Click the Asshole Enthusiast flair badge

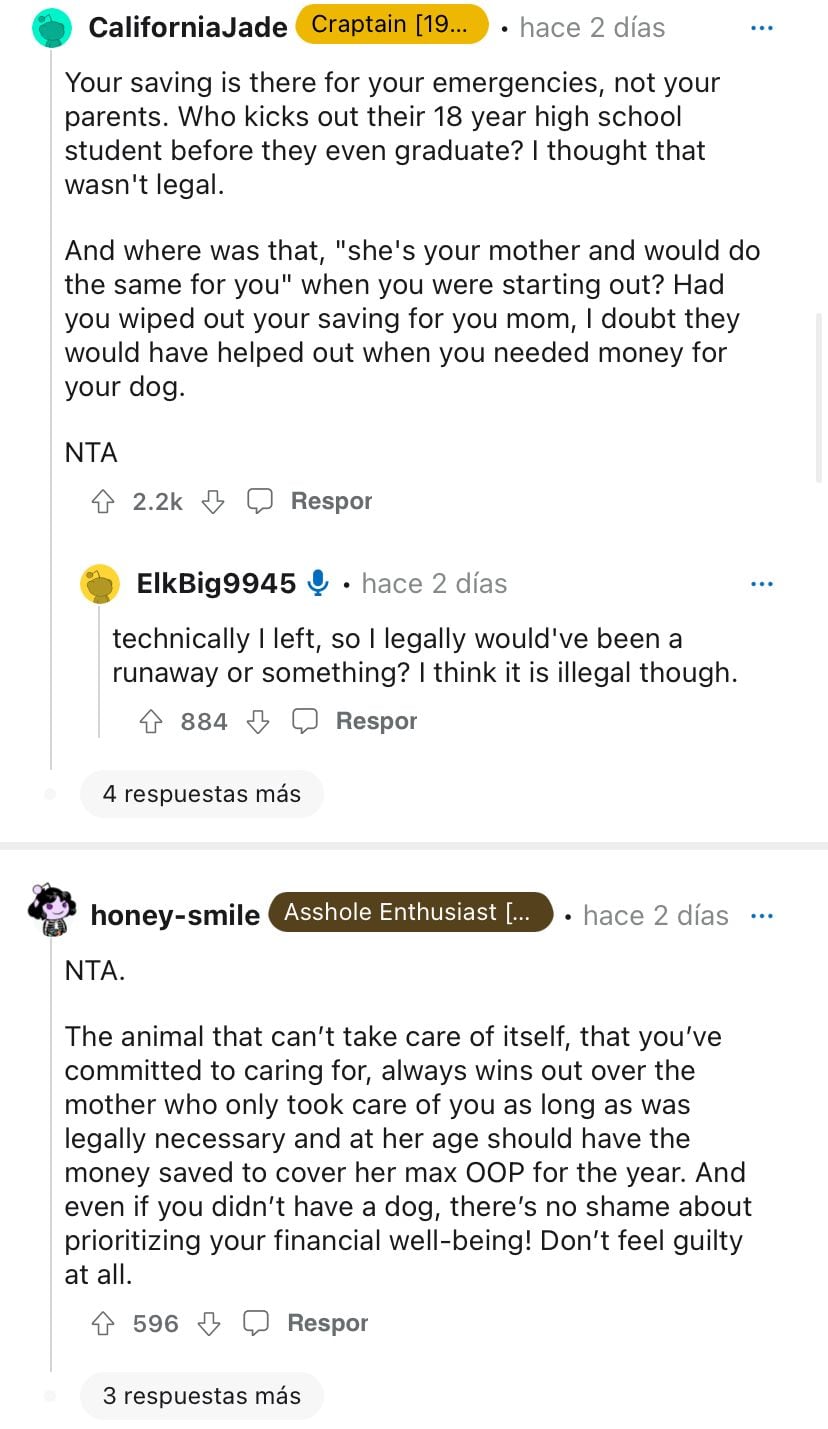(410, 912)
